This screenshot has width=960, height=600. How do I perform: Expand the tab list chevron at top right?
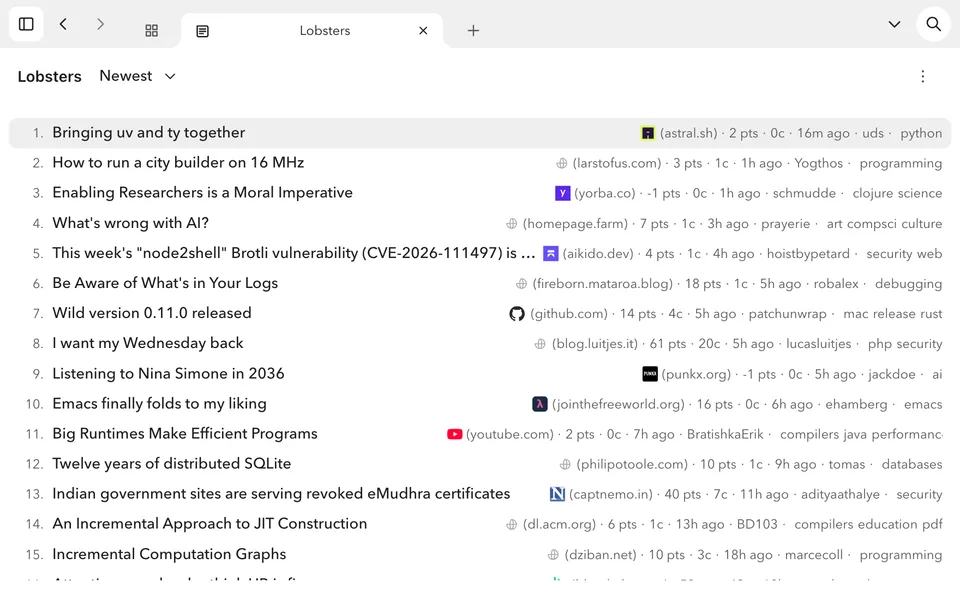(x=894, y=24)
